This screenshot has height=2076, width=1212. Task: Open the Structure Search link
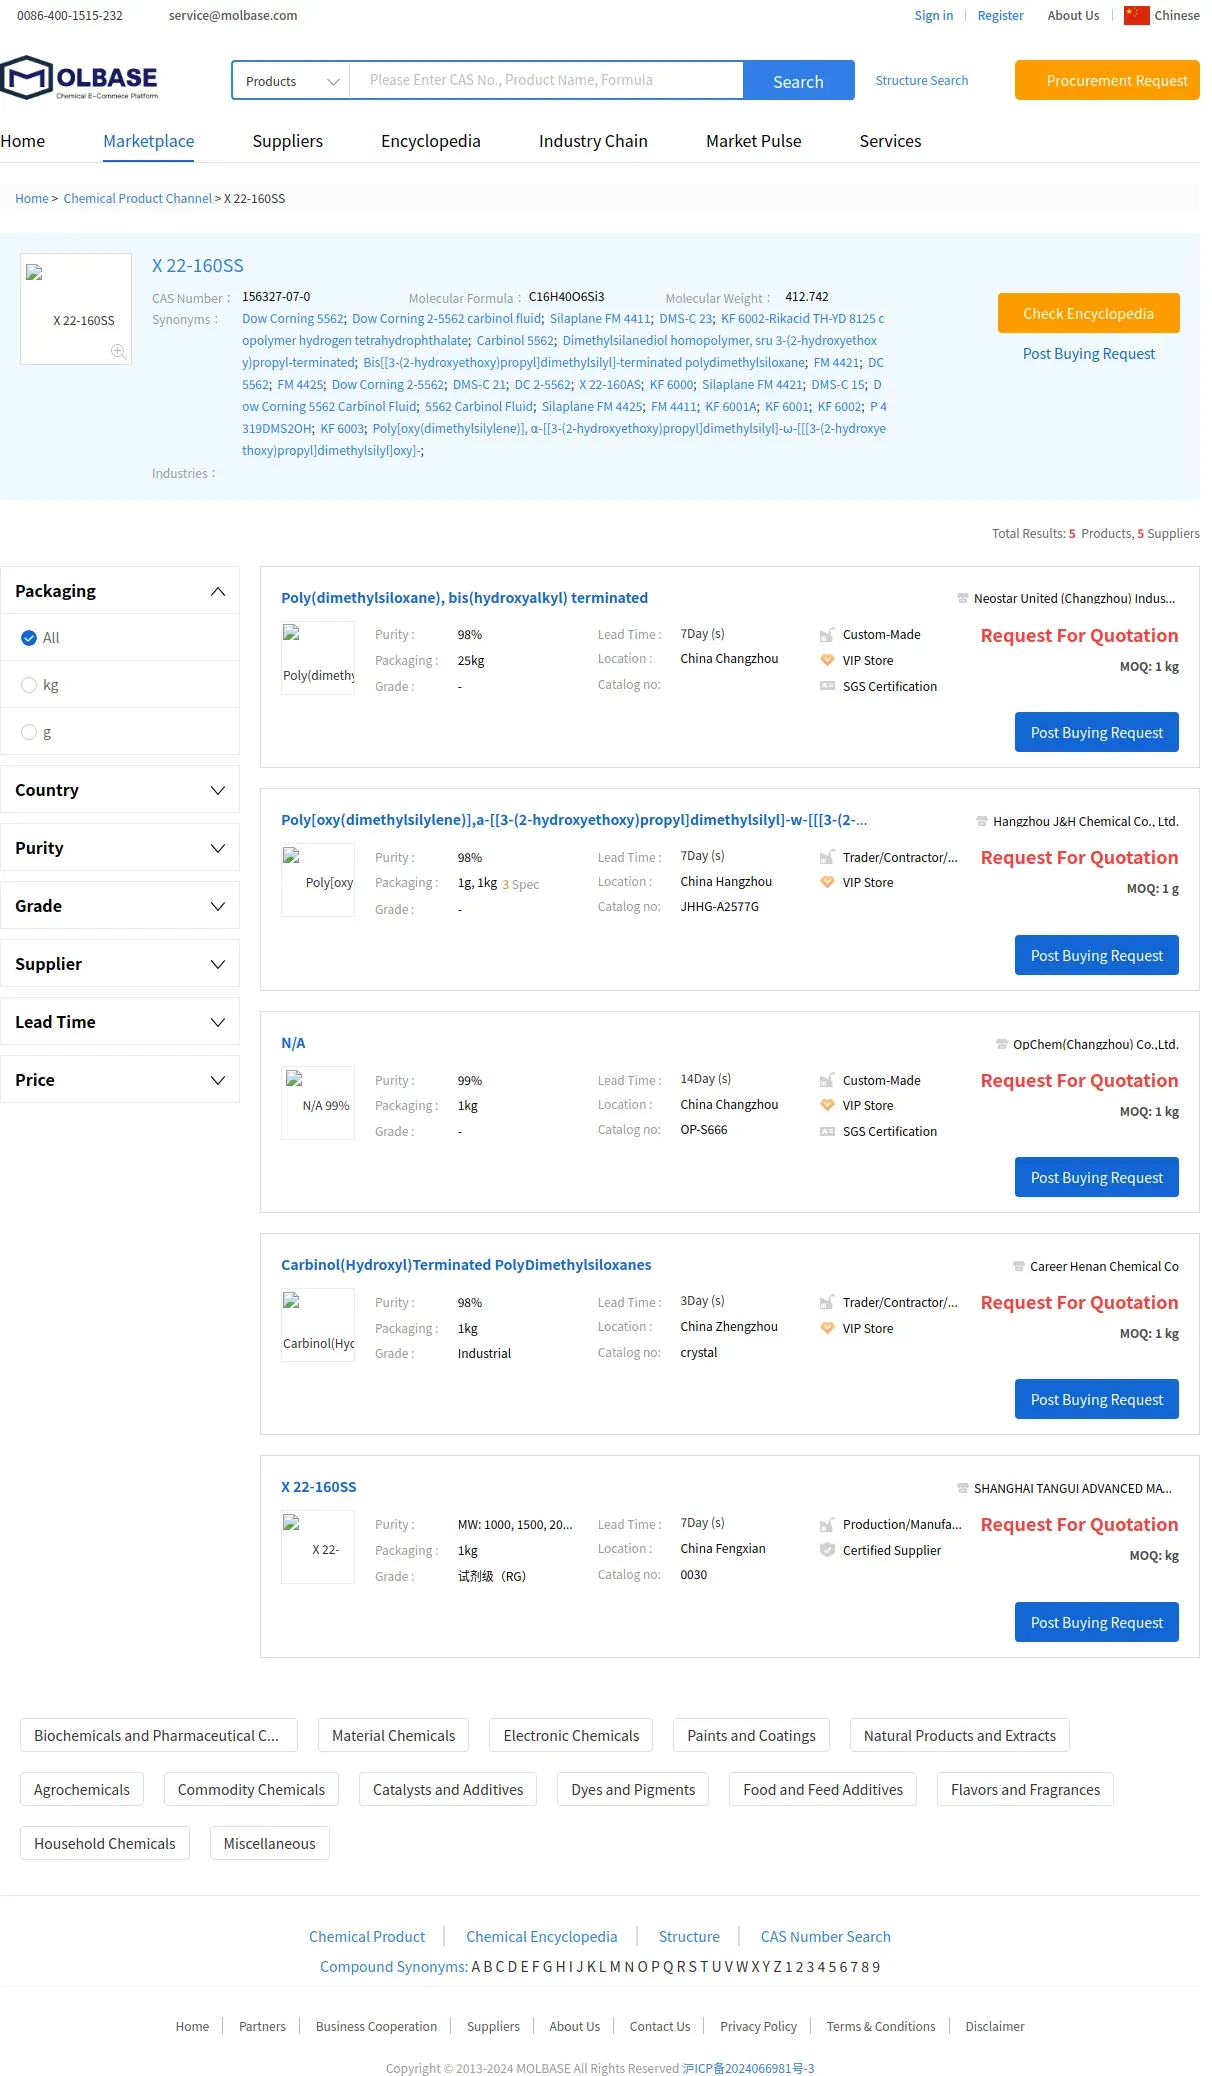[922, 80]
